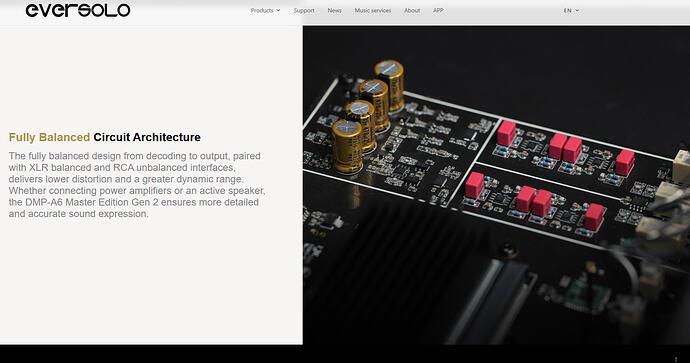The image size is (690, 363).
Task: Expand the Products dropdown menu
Action: point(265,10)
